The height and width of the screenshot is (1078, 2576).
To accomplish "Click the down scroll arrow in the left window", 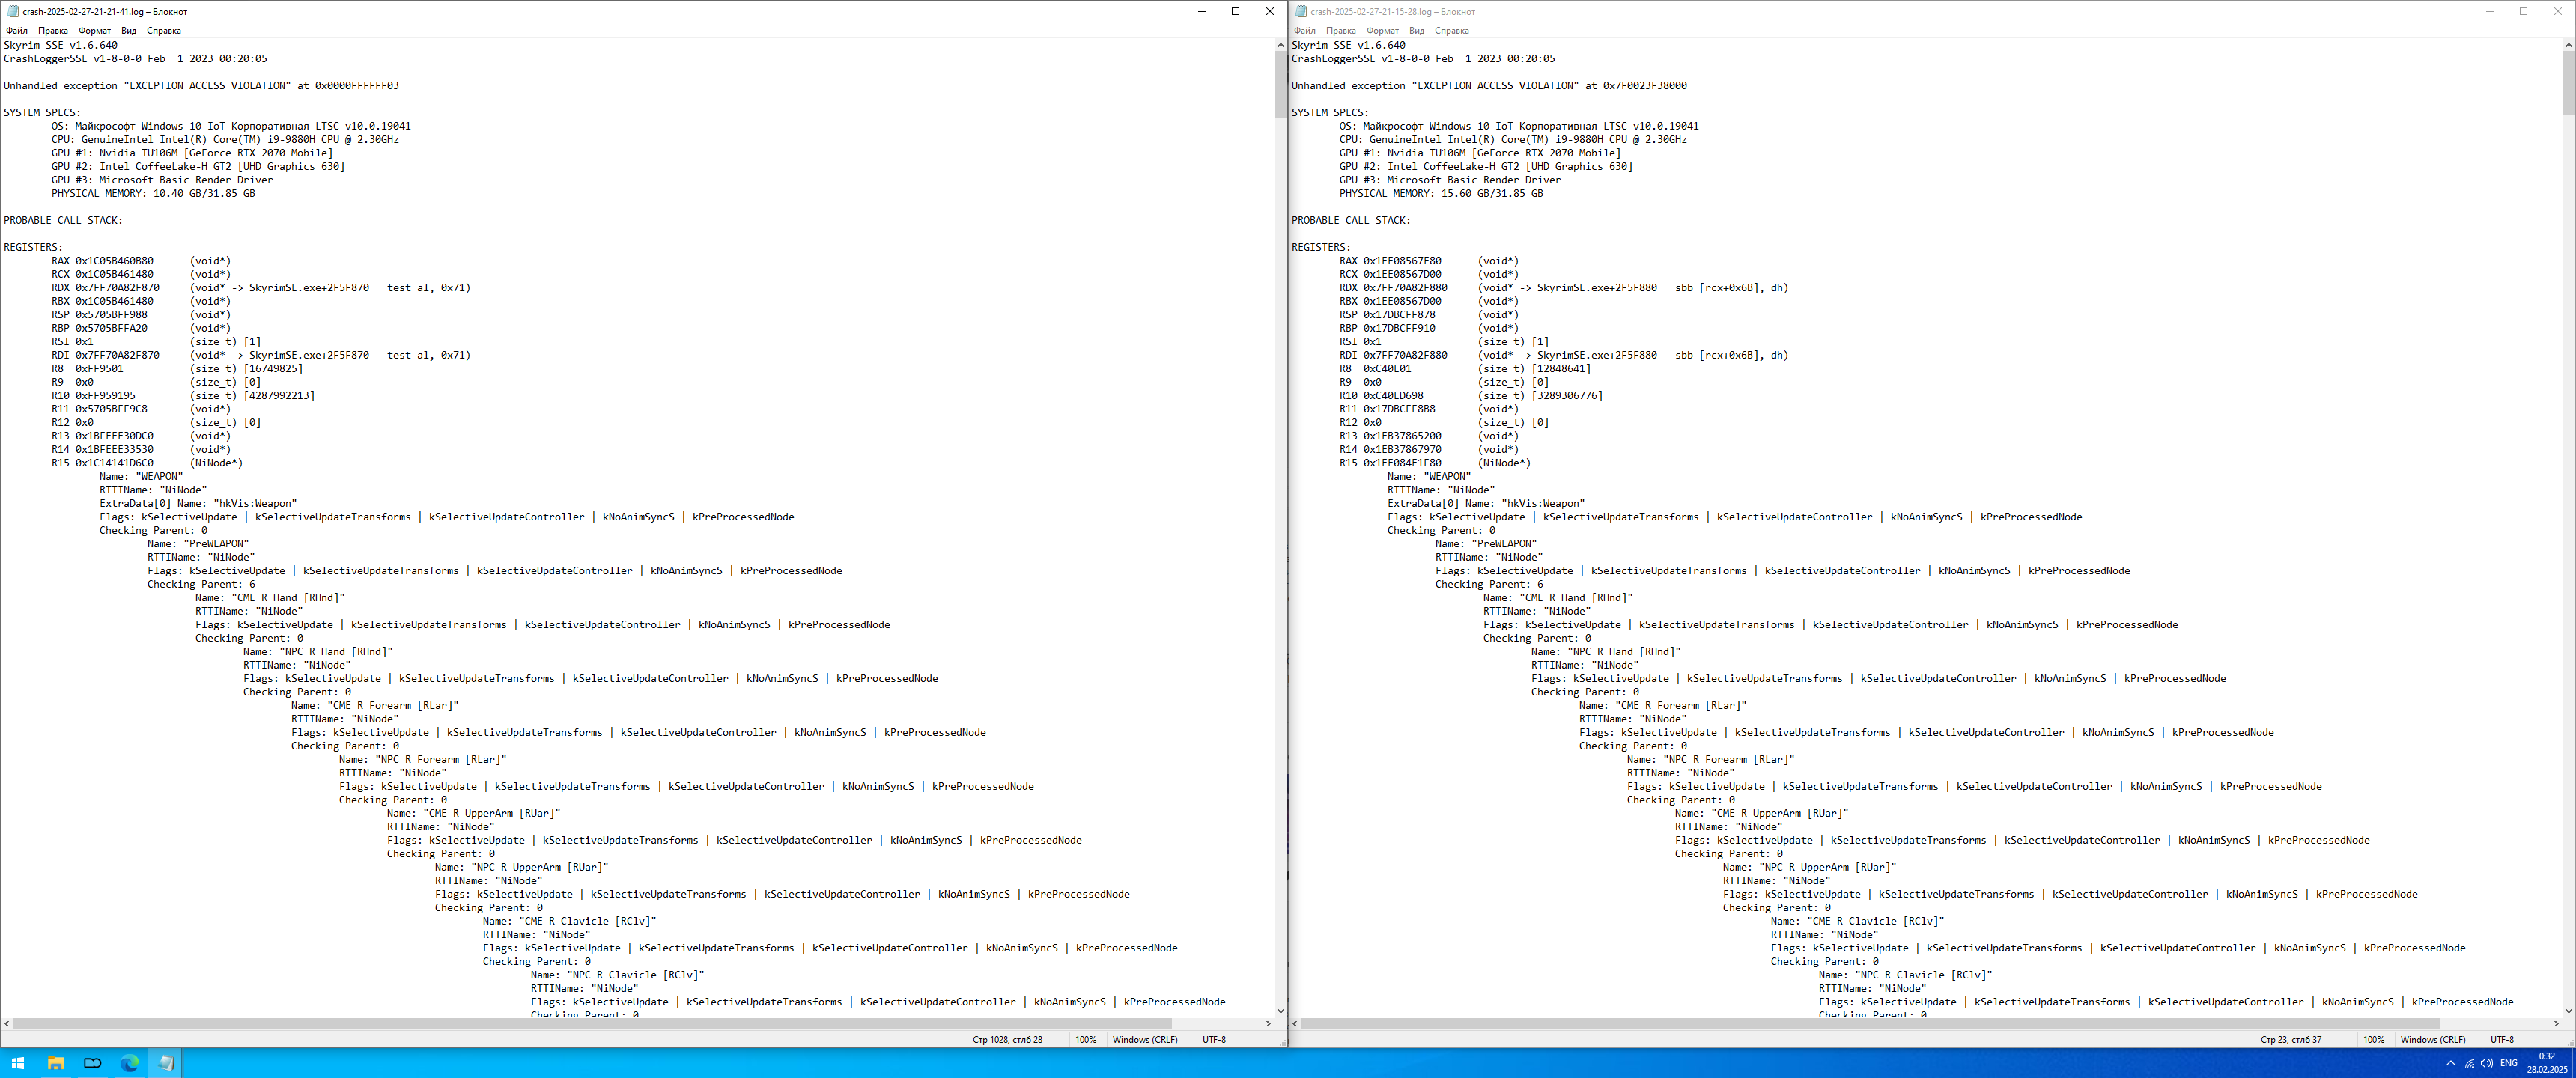I will pyautogui.click(x=1280, y=1011).
